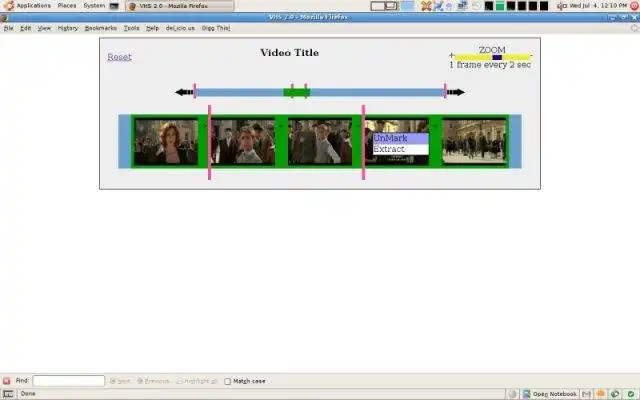Click plus sign beside ZOOM slider
Screen dimensions: 640x400
451,55
